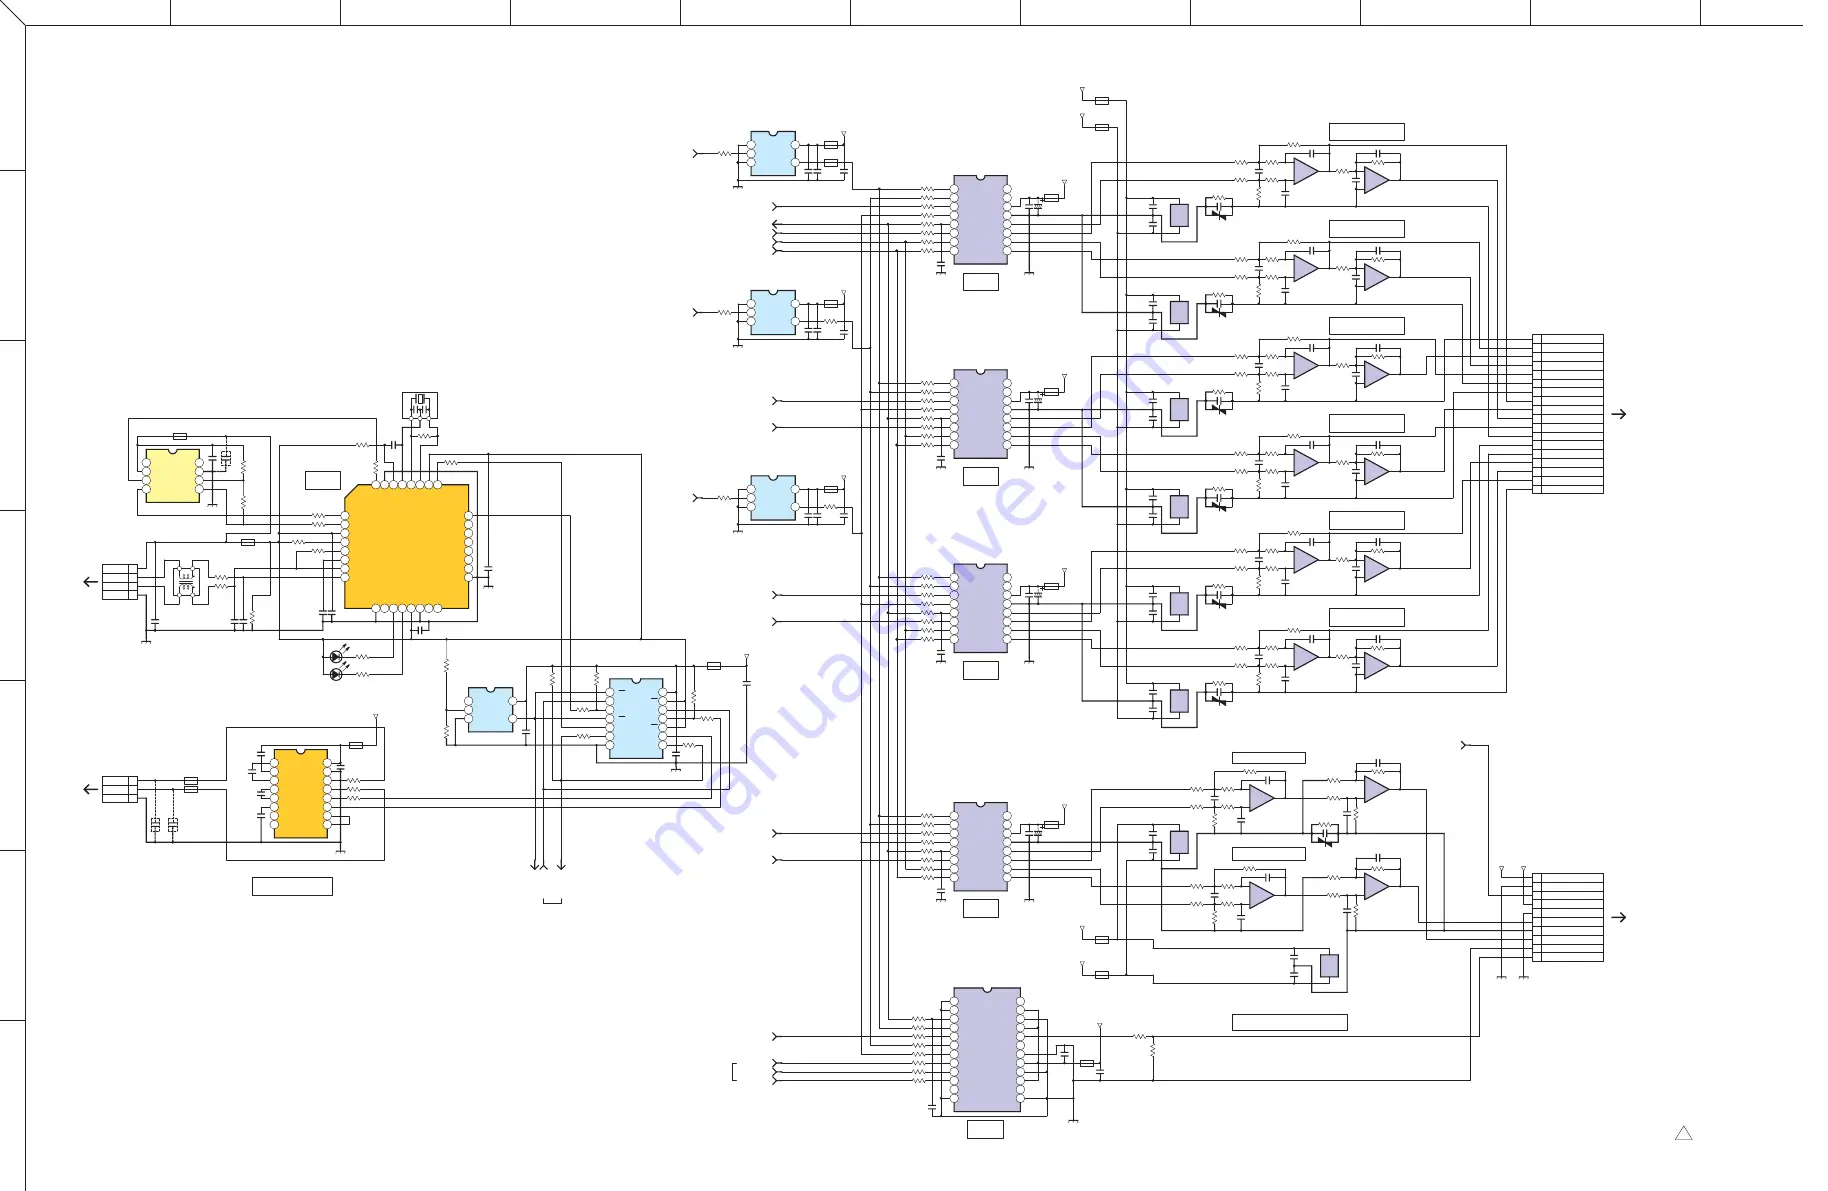1828x1191 pixels.
Task: Select the topmost light-blue chip
Action: [x=773, y=153]
